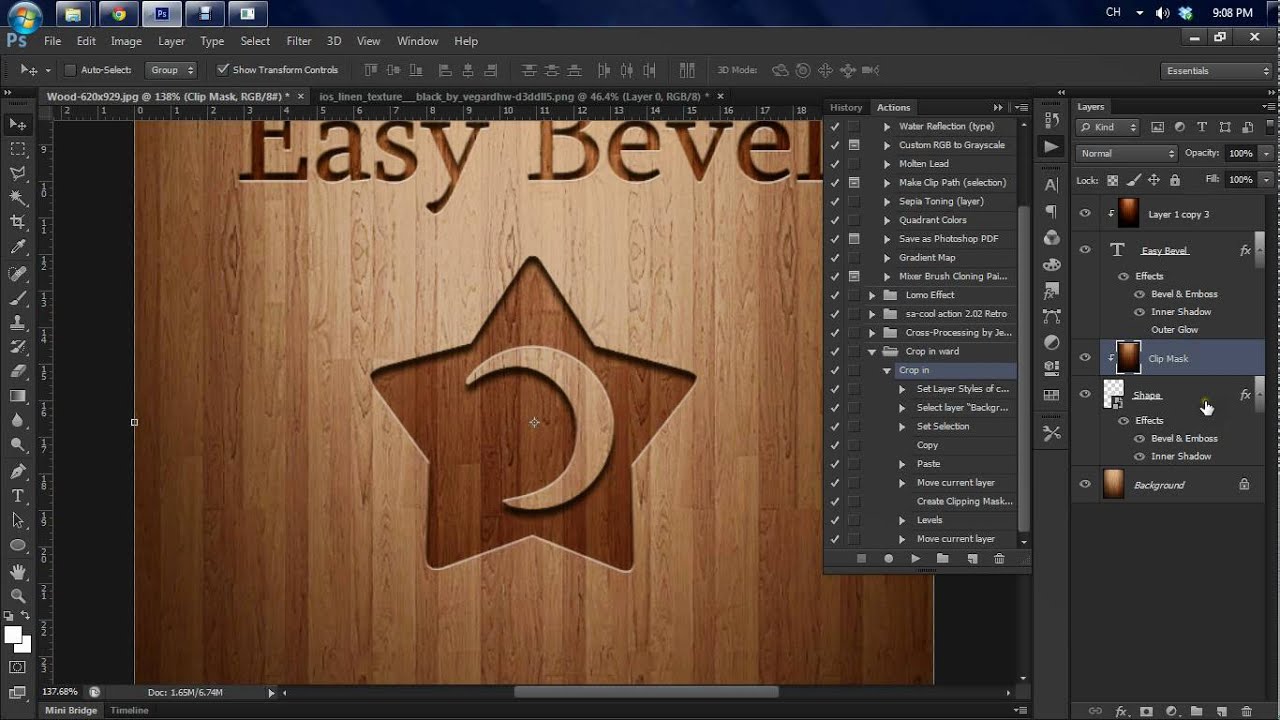
Task: Open the Auto-Select Group dropdown
Action: (171, 70)
